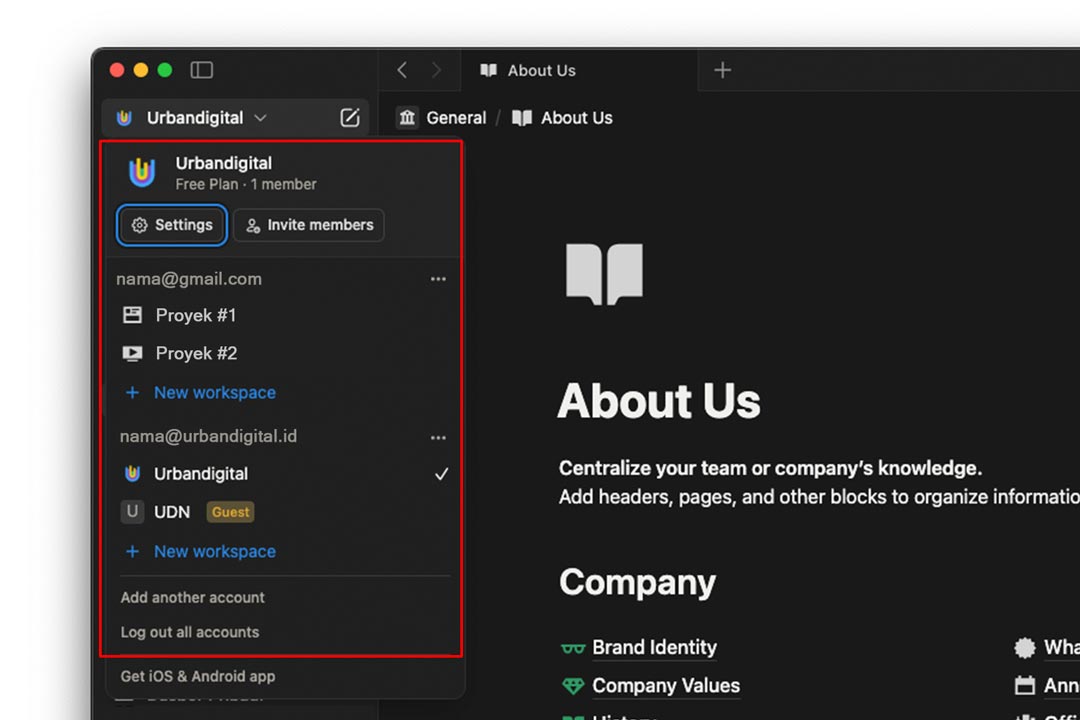Click the UDN workspace letter icon
Screen dimensions: 1080x720
pyautogui.click(x=132, y=512)
